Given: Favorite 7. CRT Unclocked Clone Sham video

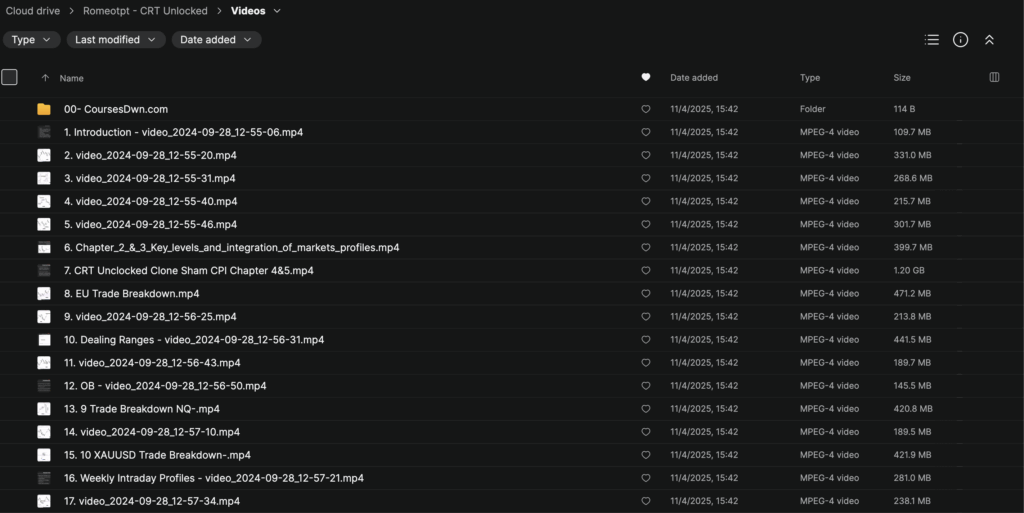Looking at the screenshot, I should pyautogui.click(x=646, y=271).
